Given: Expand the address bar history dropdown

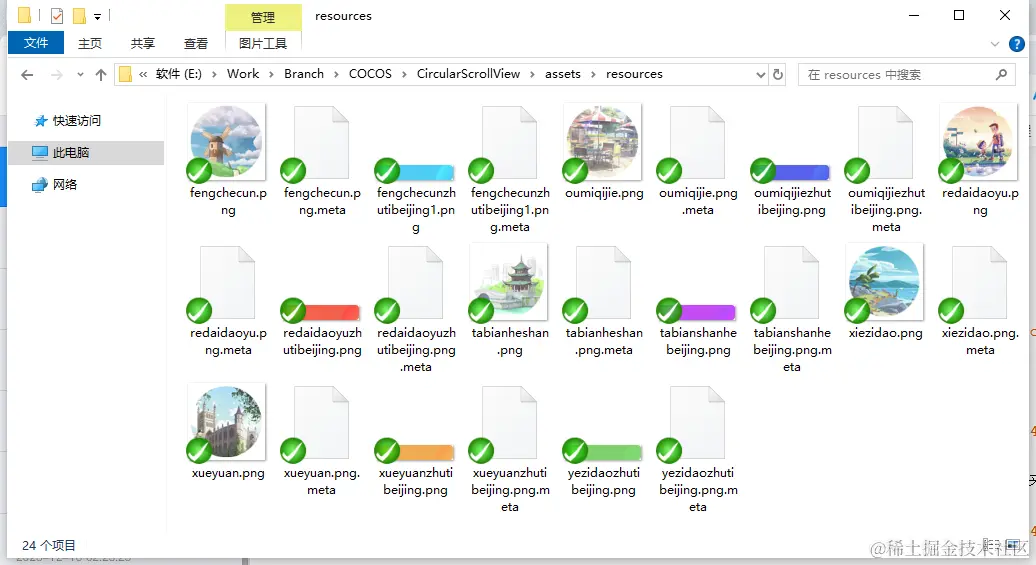Looking at the screenshot, I should tap(760, 75).
